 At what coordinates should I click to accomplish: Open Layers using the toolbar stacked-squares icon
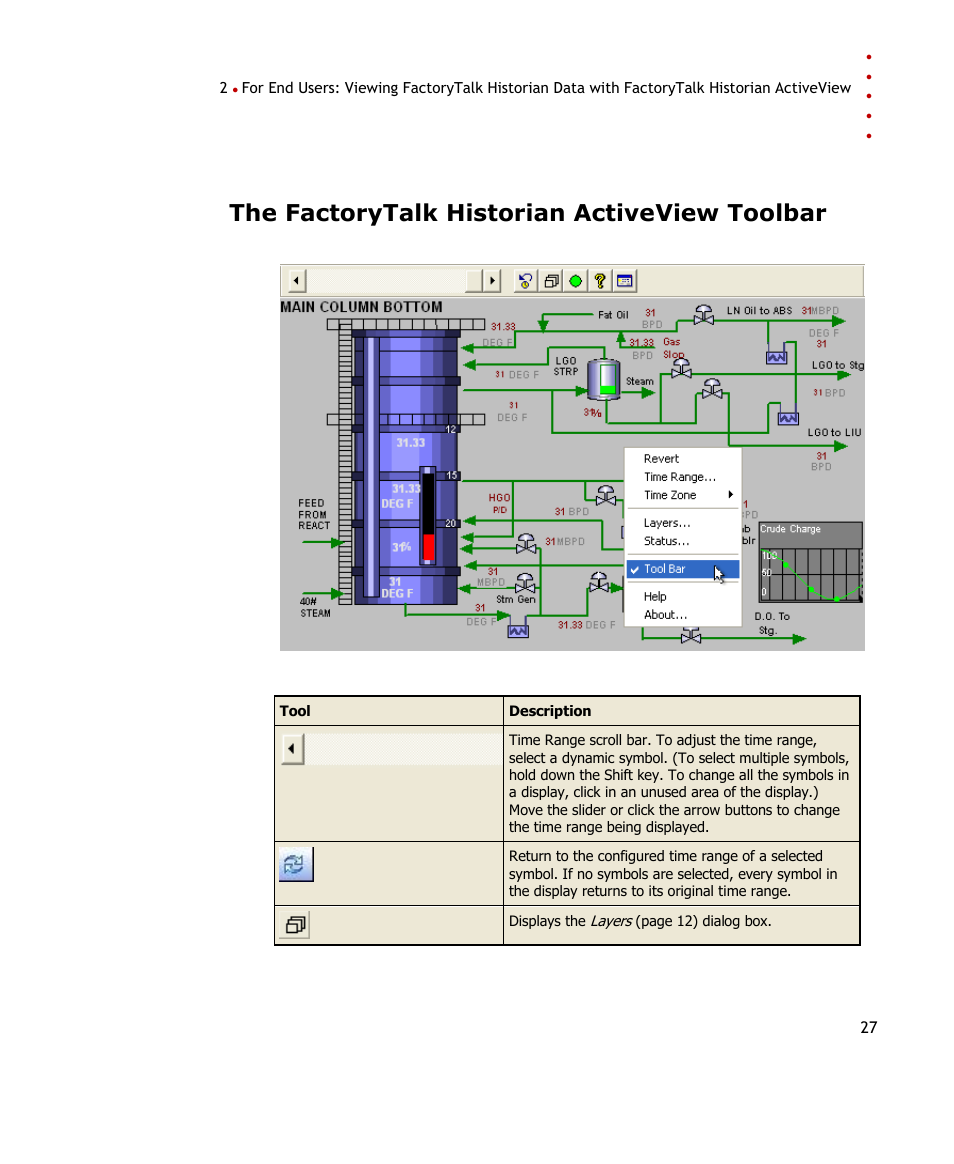[x=551, y=281]
